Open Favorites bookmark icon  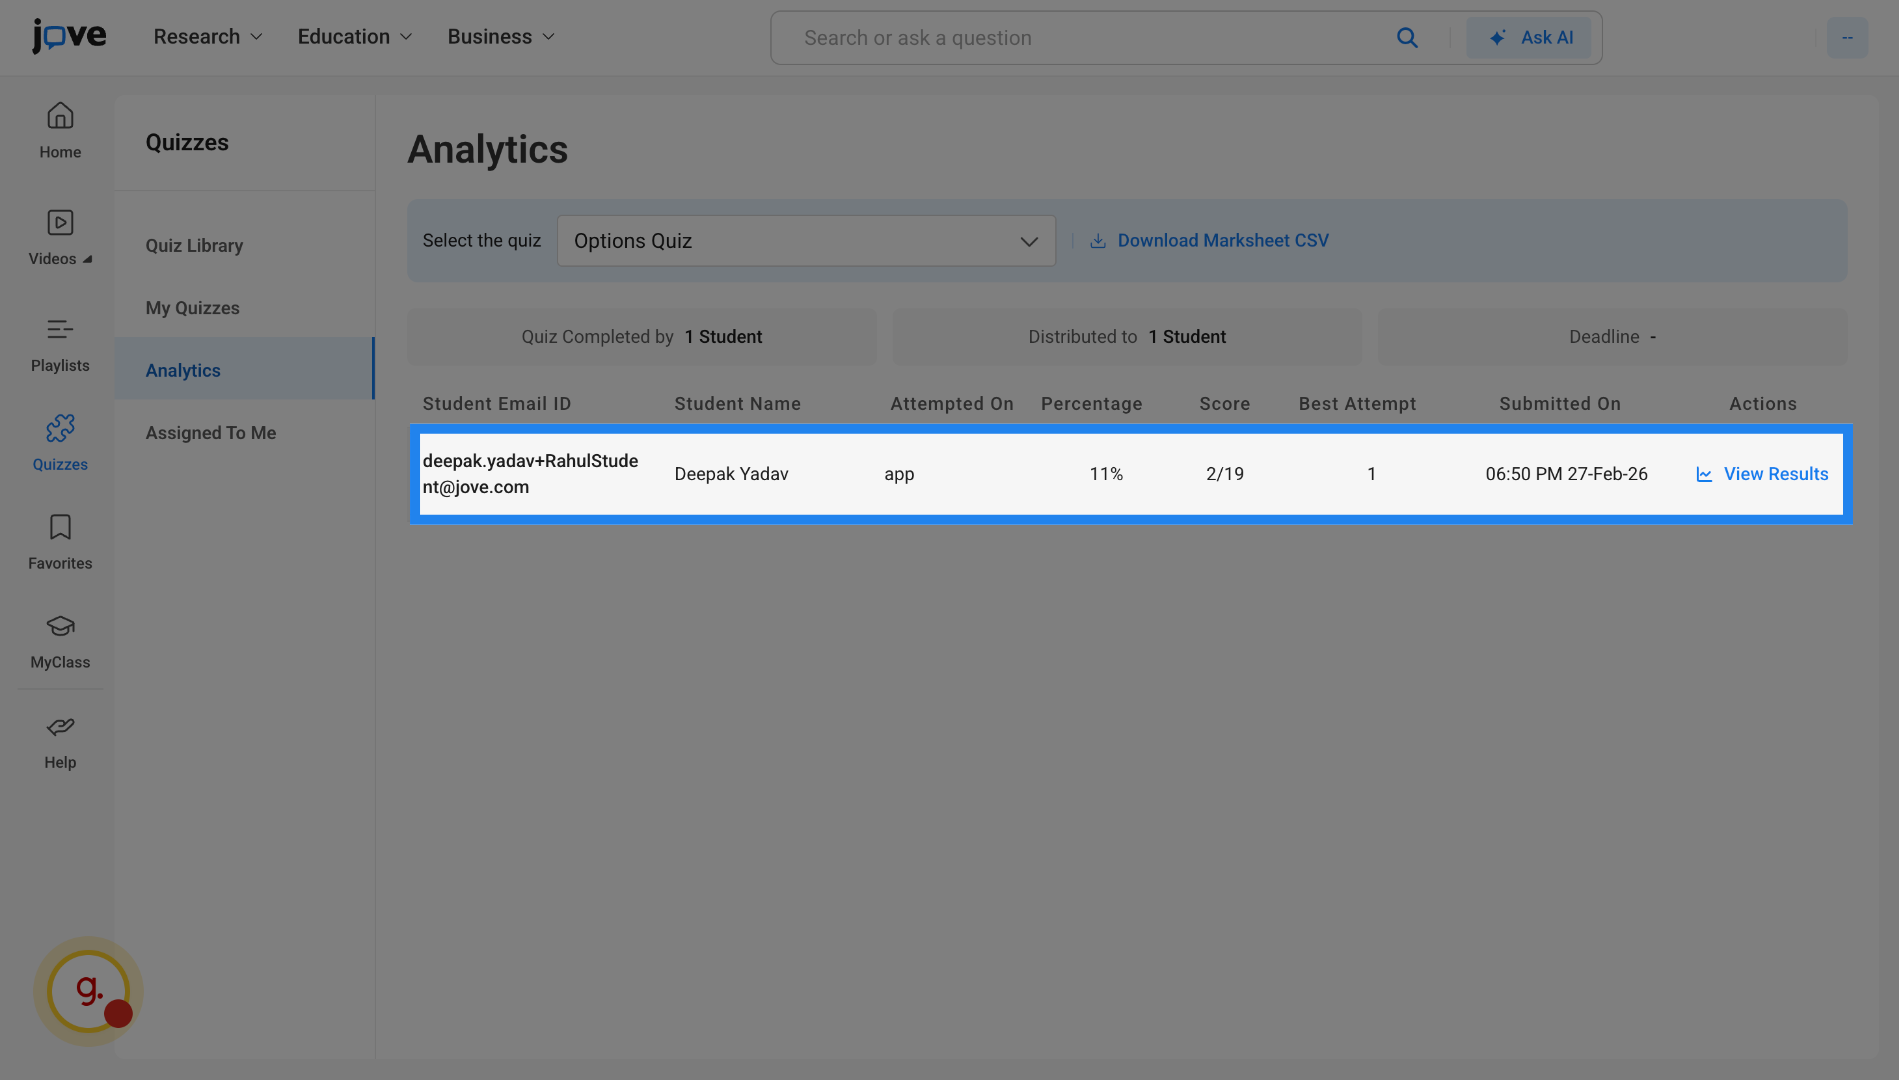click(x=60, y=528)
